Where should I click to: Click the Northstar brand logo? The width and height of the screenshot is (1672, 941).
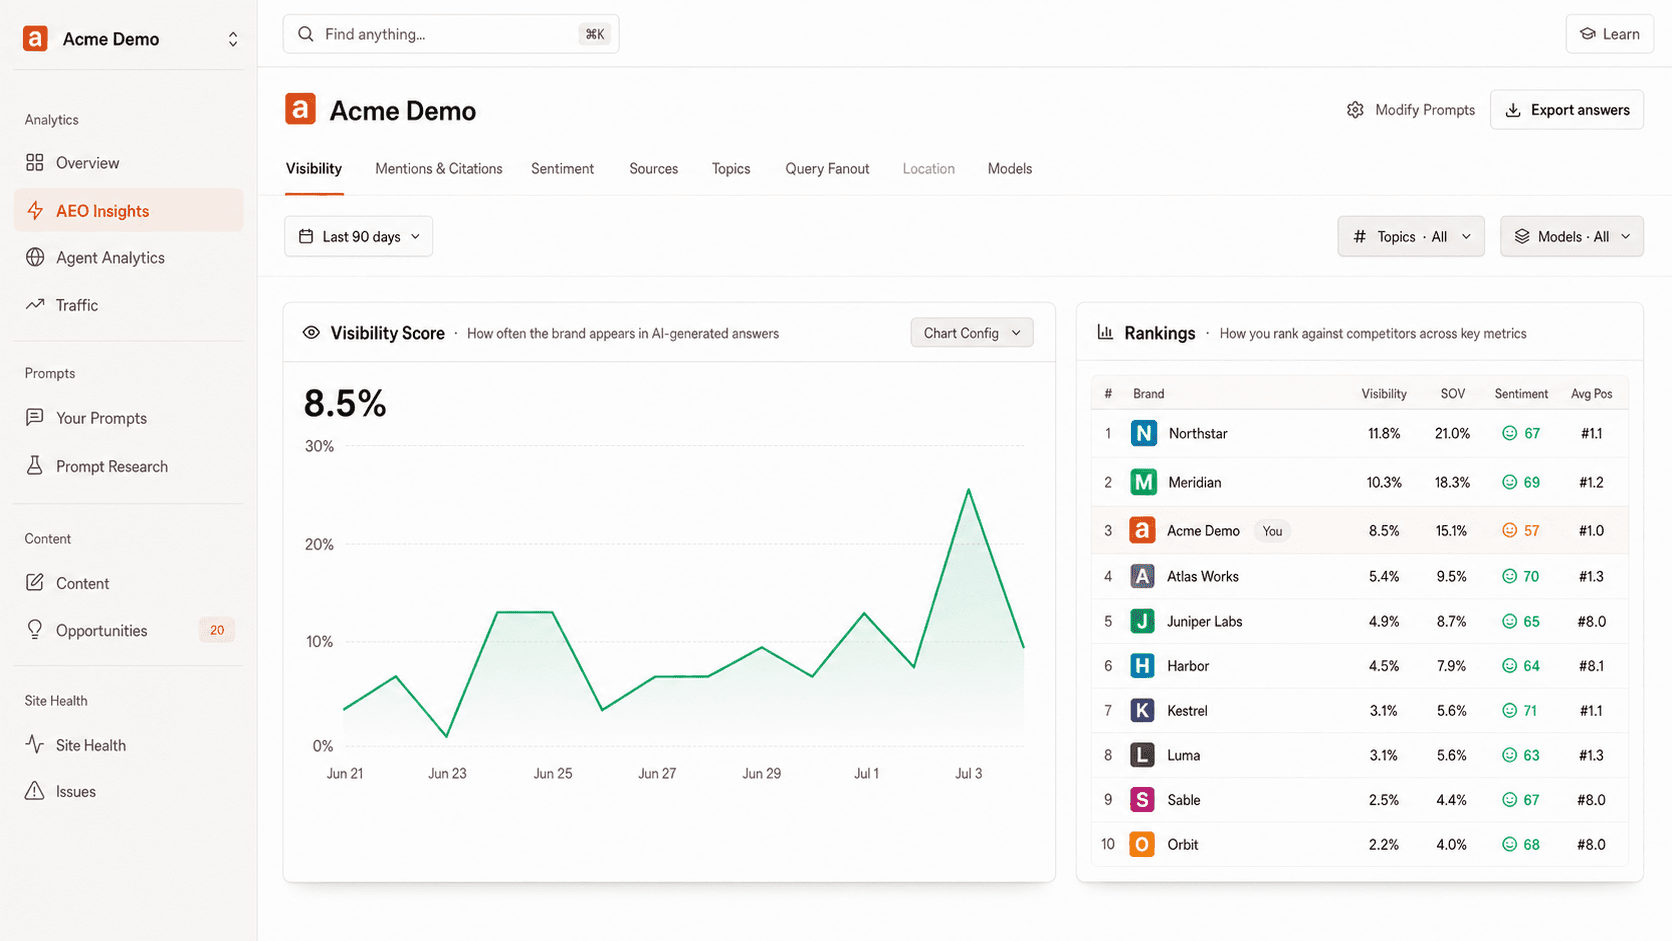point(1144,433)
